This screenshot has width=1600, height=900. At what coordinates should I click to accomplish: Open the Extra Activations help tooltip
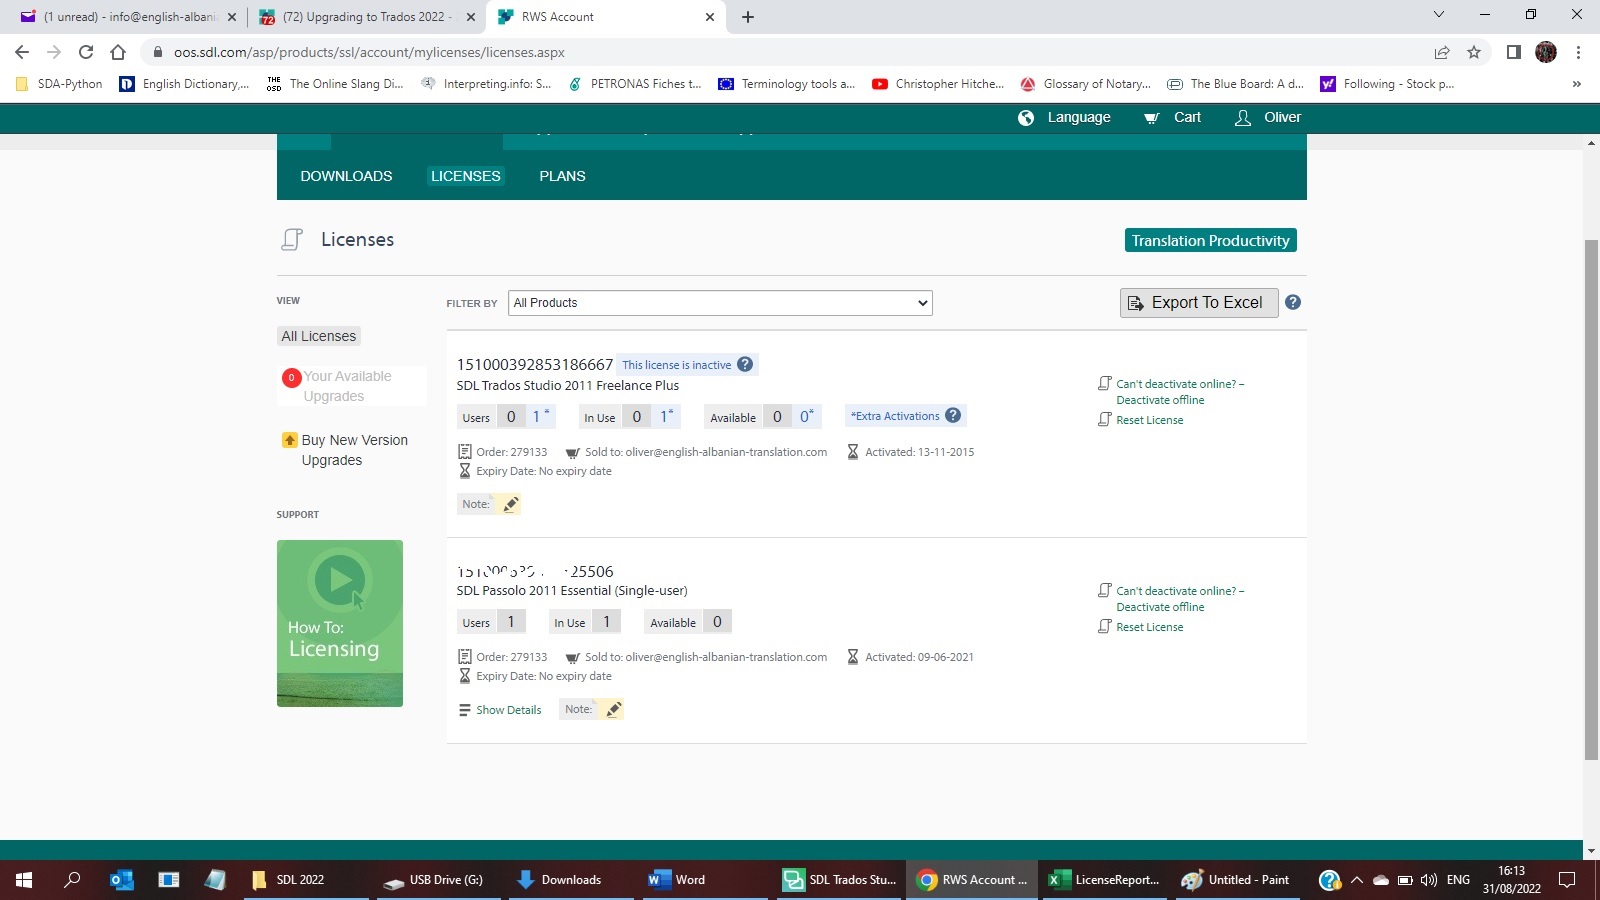coord(952,415)
